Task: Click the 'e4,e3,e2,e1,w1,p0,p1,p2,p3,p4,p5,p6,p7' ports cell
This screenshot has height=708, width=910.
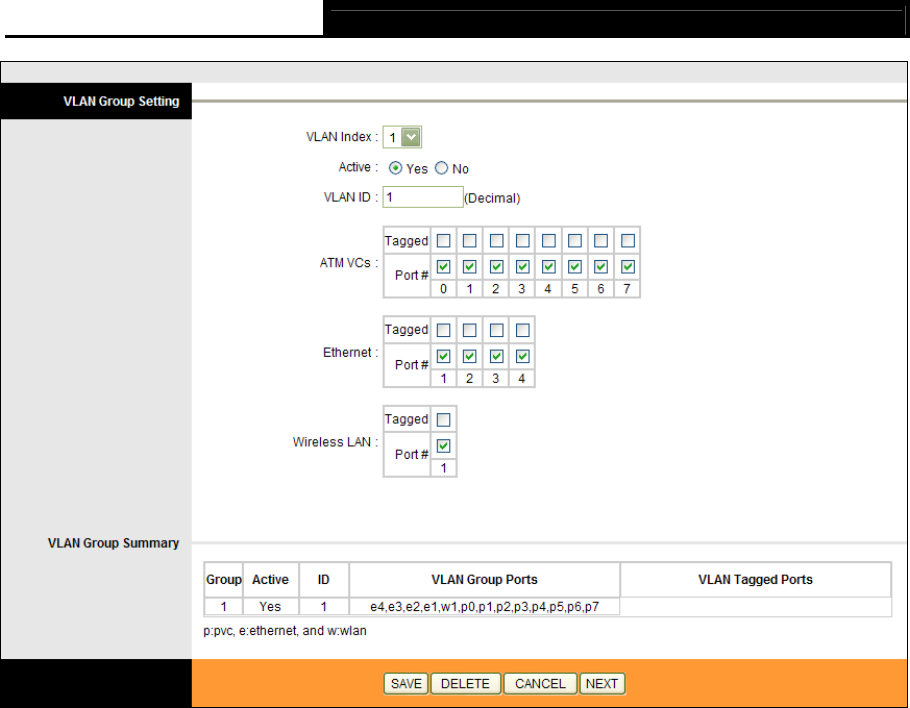Action: 485,606
